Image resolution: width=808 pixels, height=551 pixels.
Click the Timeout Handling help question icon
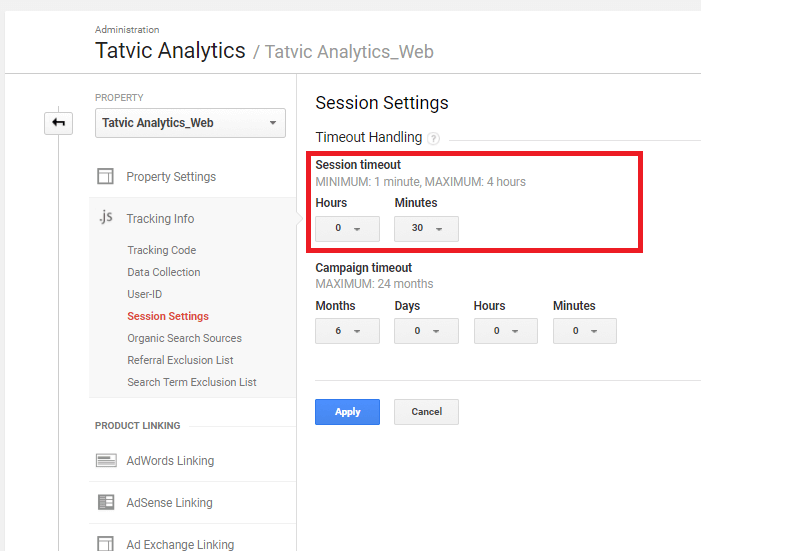point(434,138)
